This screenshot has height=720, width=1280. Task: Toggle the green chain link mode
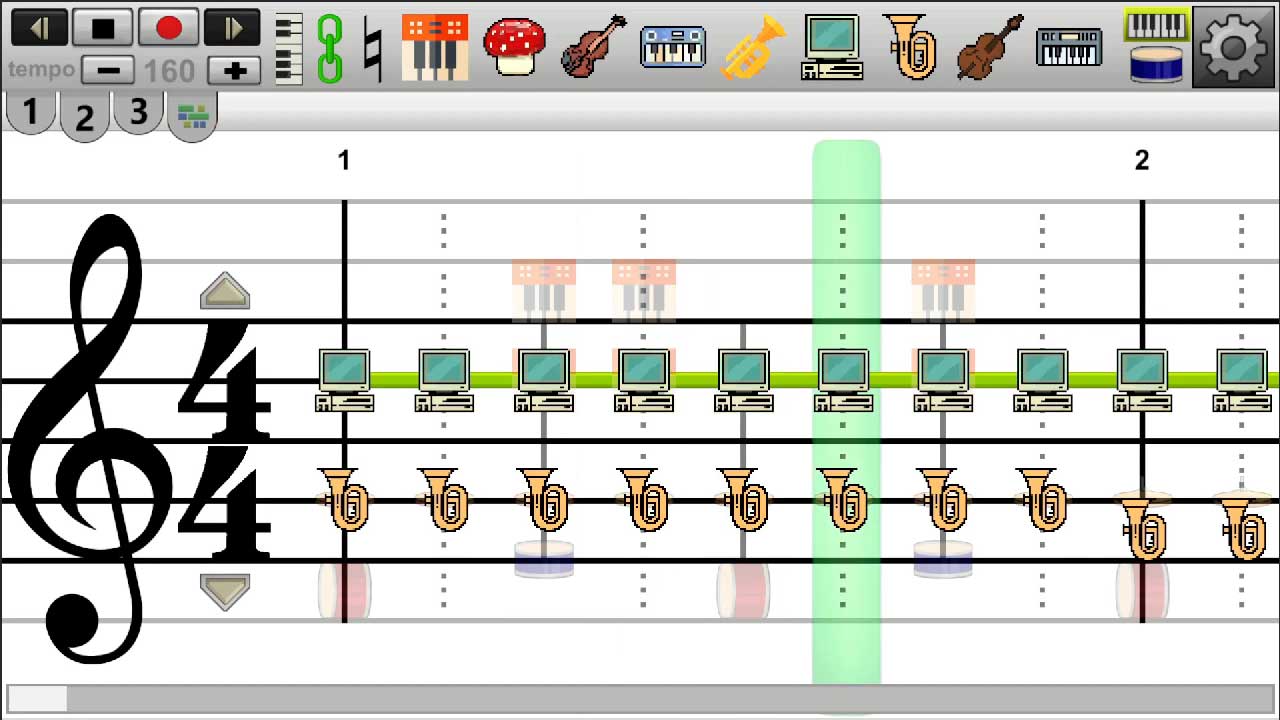[329, 48]
